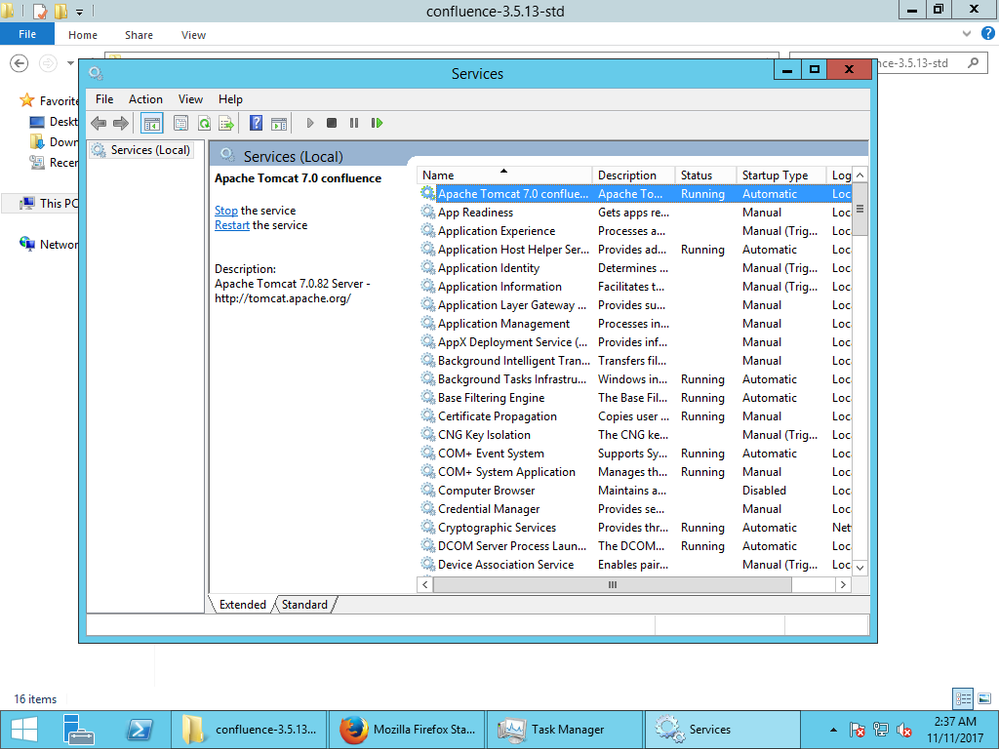Open the Windows Start button
This screenshot has width=999, height=749.
click(24, 729)
